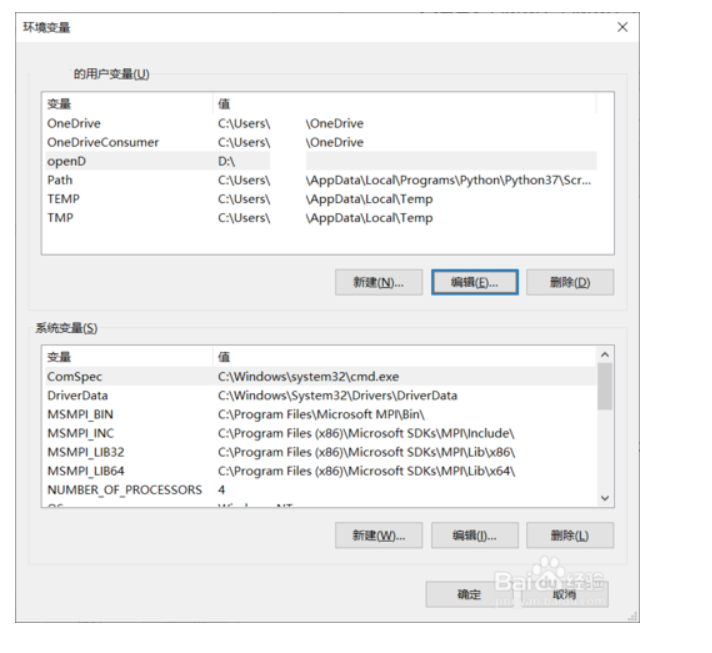Select the TMP user variable
712x653 pixels.
click(x=321, y=218)
